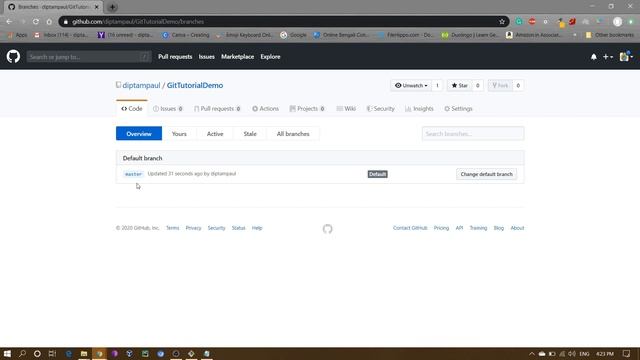640x360 pixels.
Task: Open Task View in taskbar
Action: (x=52, y=353)
